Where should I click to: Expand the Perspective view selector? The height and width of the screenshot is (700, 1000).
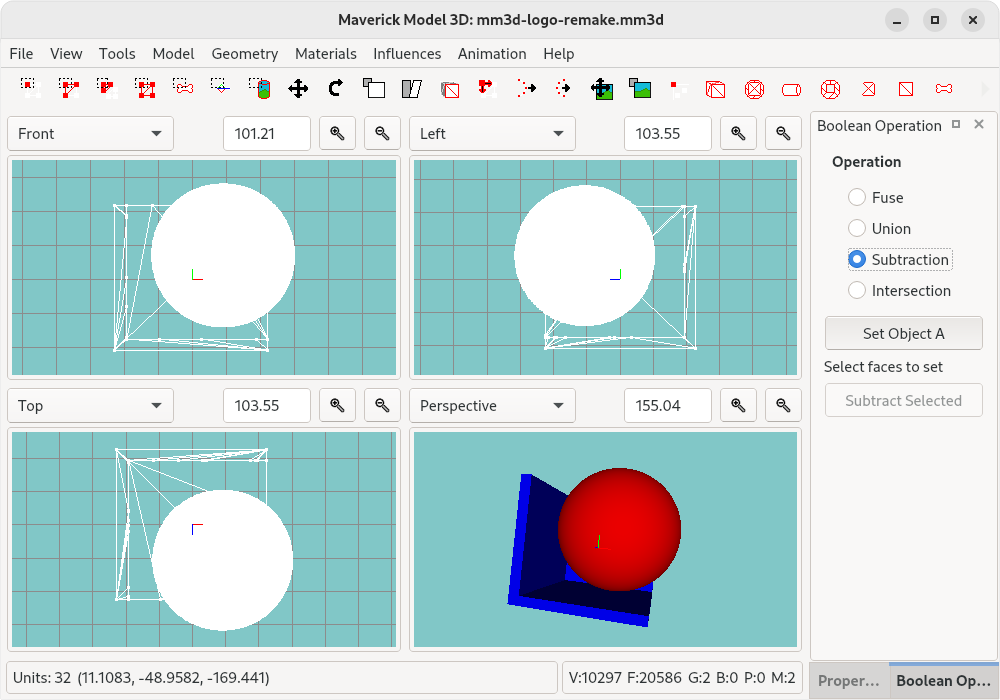click(492, 406)
